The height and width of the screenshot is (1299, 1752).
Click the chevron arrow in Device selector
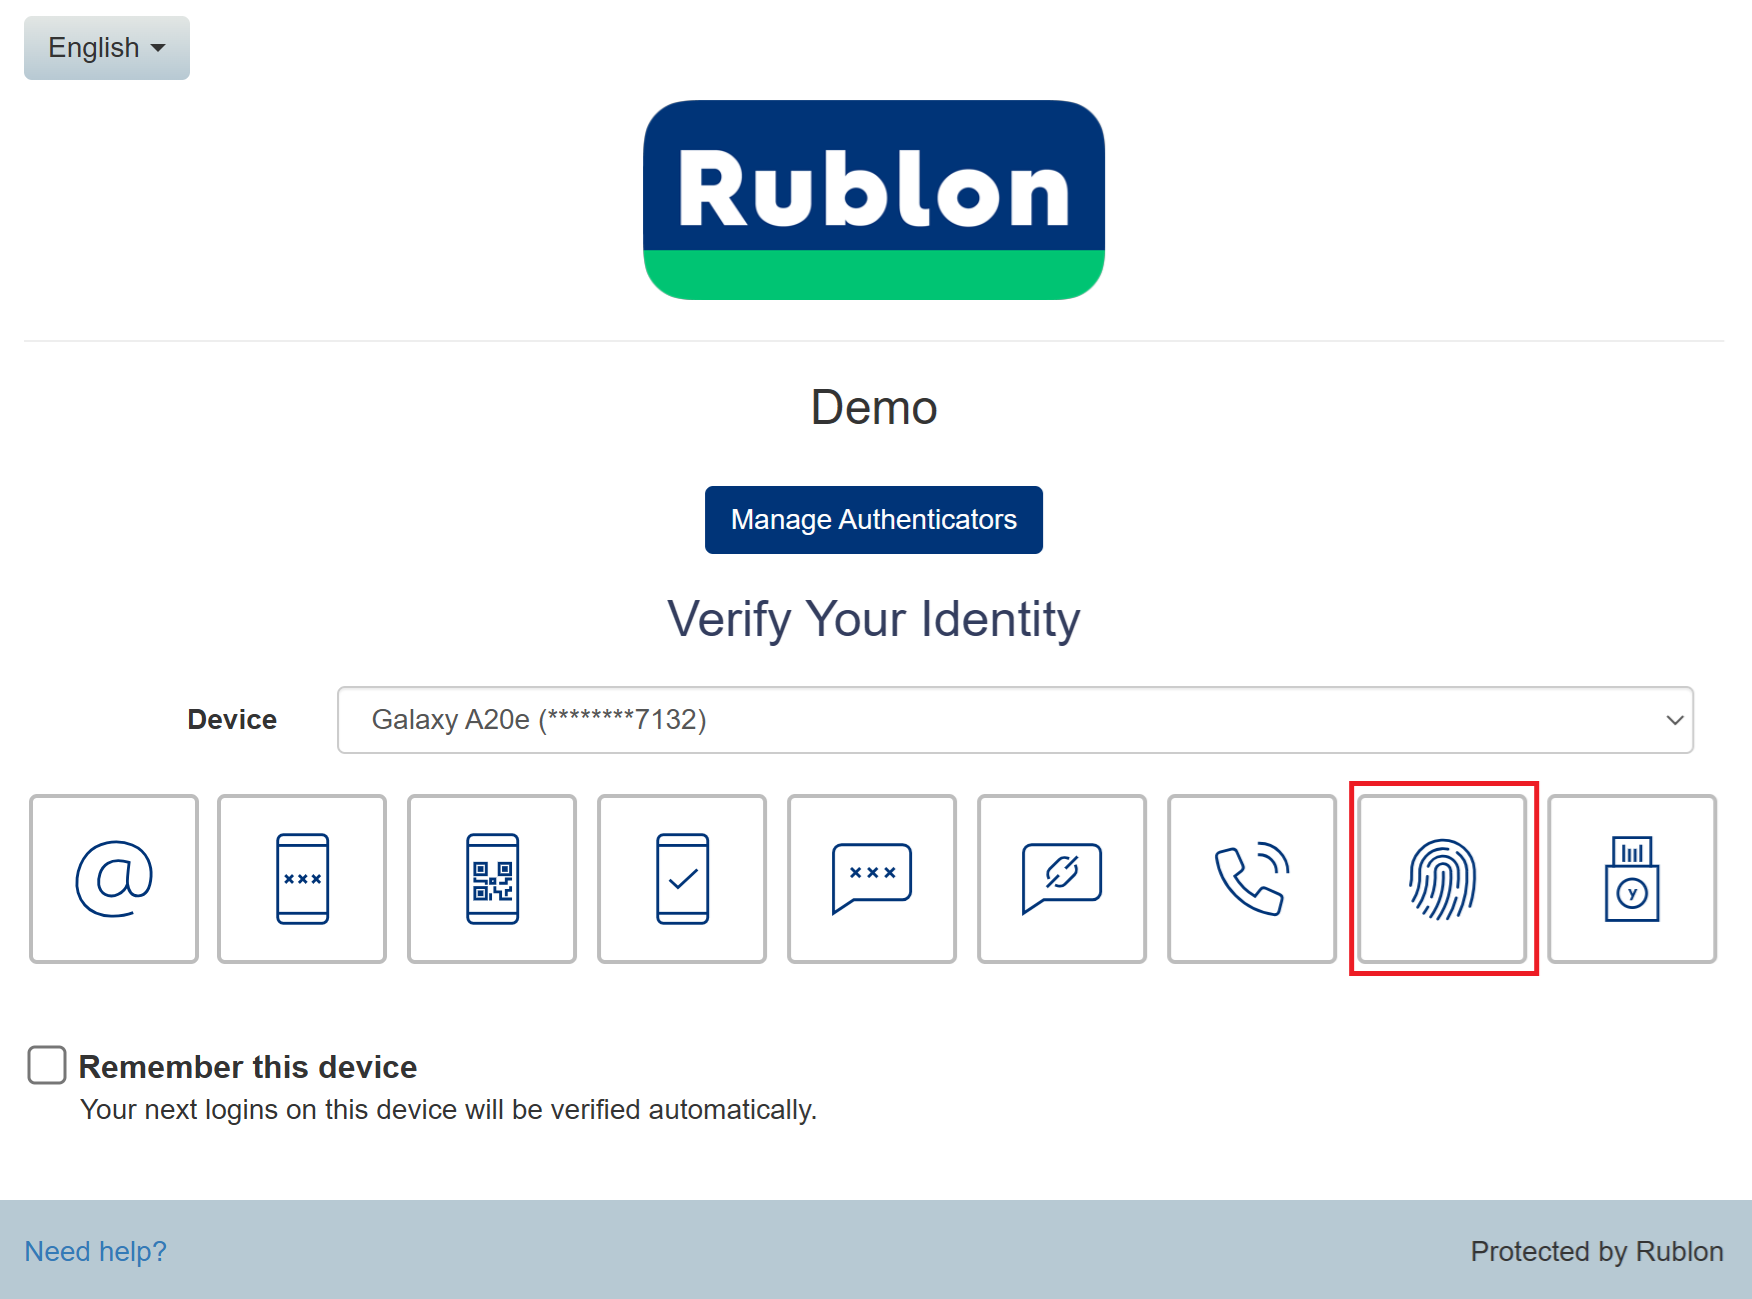tap(1674, 720)
